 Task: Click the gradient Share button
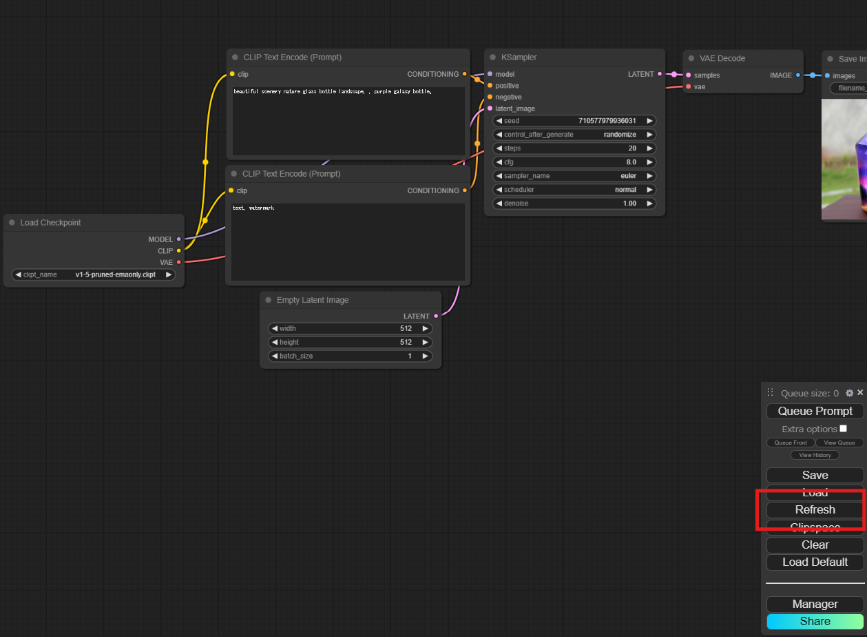click(815, 622)
